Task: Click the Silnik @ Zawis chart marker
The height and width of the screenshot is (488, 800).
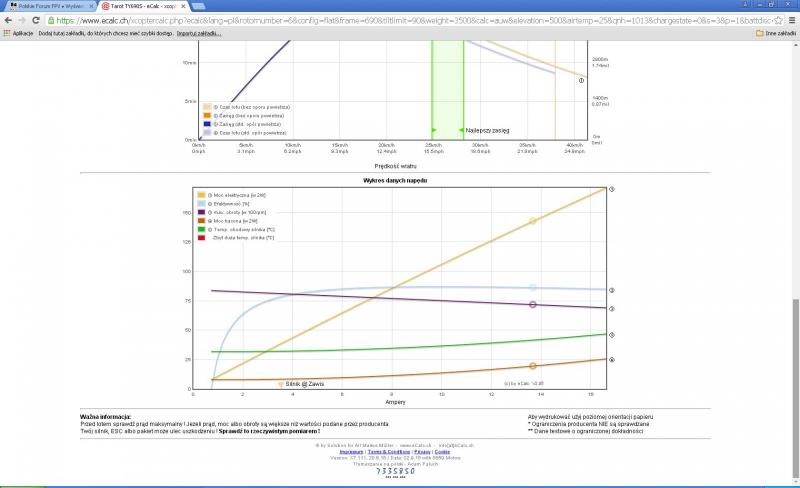Action: pos(281,383)
